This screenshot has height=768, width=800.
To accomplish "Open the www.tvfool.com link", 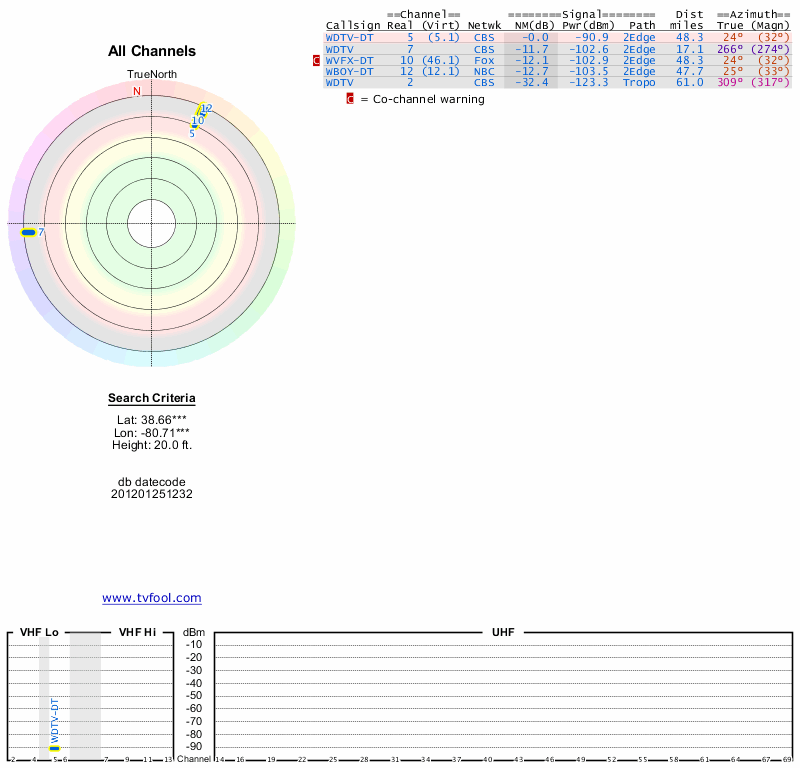I will [x=152, y=598].
